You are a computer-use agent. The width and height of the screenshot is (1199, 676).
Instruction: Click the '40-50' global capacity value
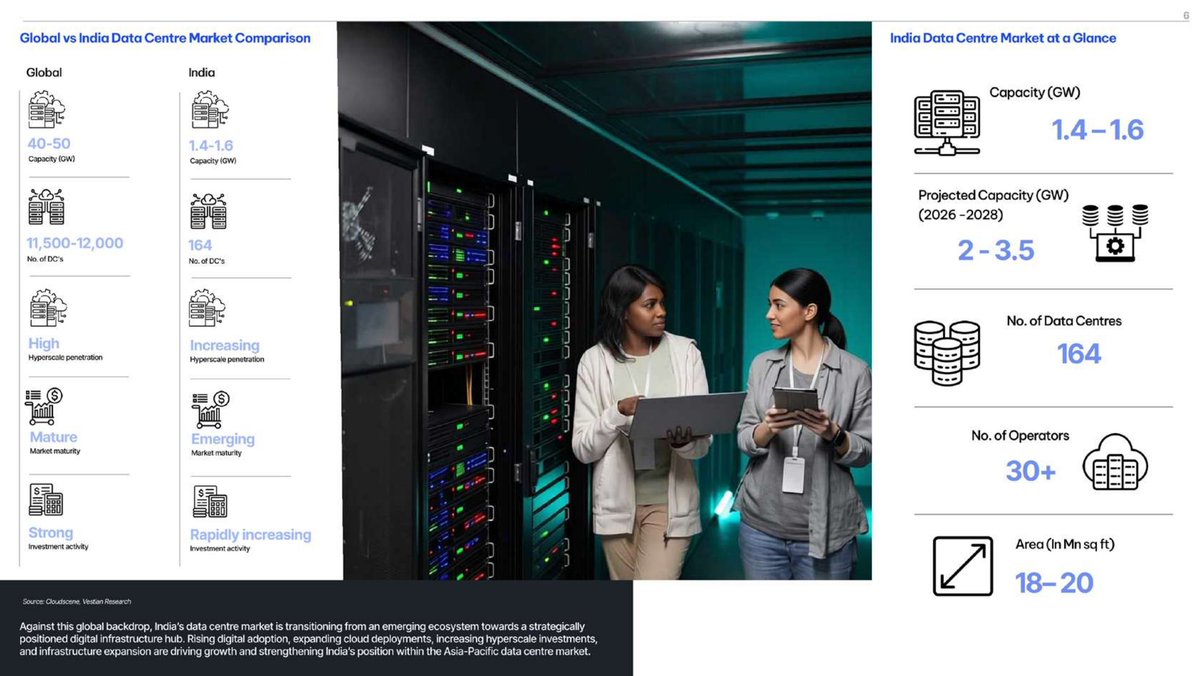tap(49, 144)
